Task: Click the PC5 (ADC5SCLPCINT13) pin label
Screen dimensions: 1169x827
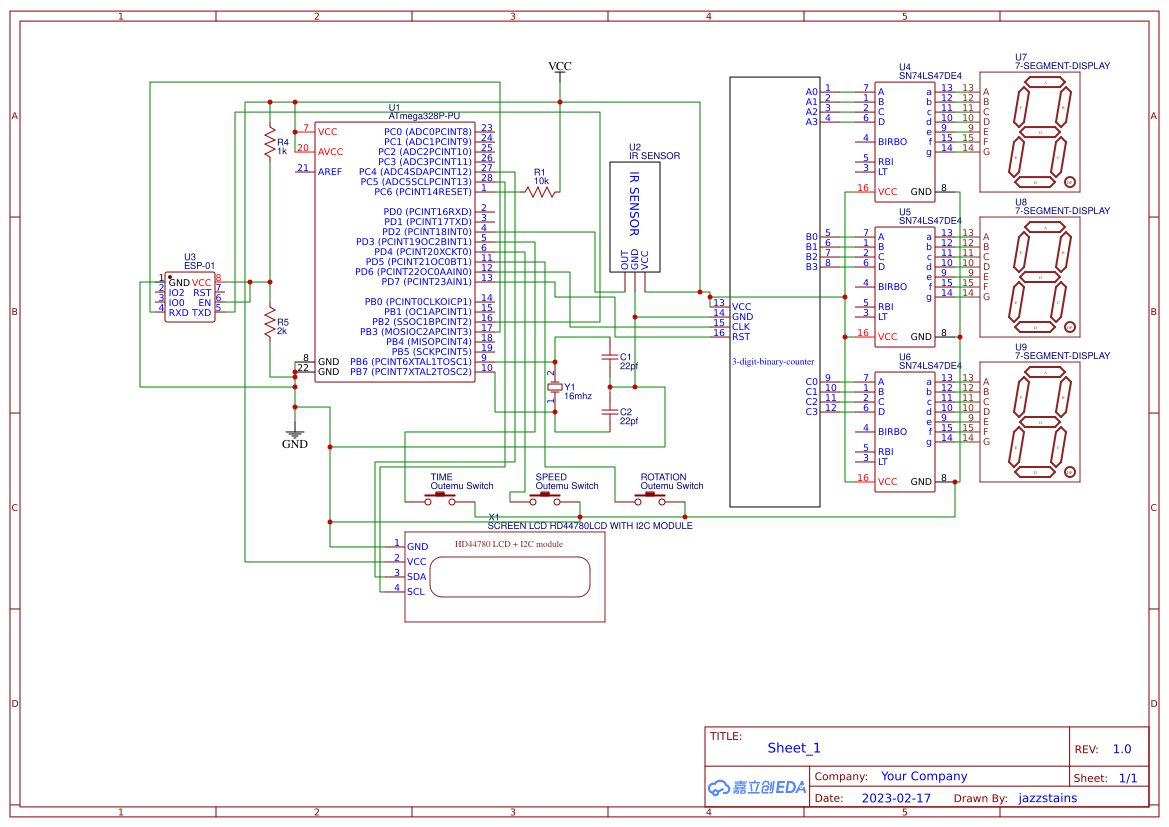Action: pos(416,181)
